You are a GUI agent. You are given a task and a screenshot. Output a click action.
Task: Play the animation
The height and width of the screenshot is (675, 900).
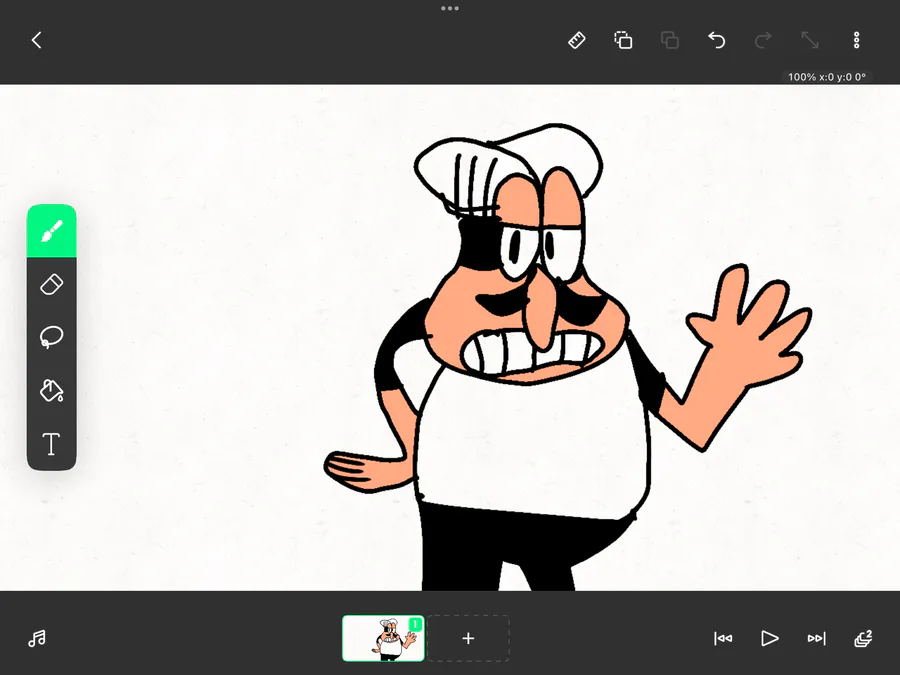[770, 638]
